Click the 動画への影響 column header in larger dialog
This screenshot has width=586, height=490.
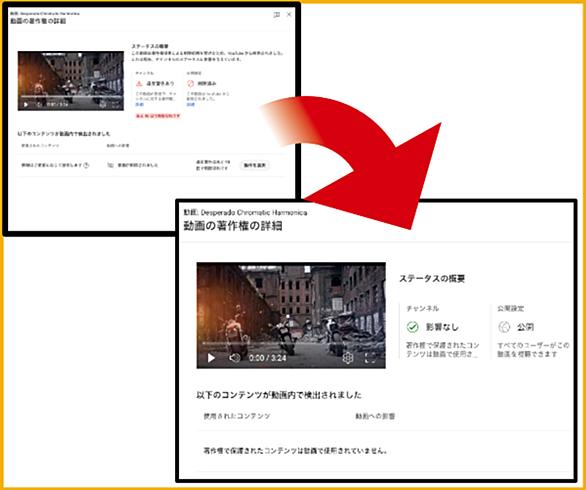coord(375,416)
